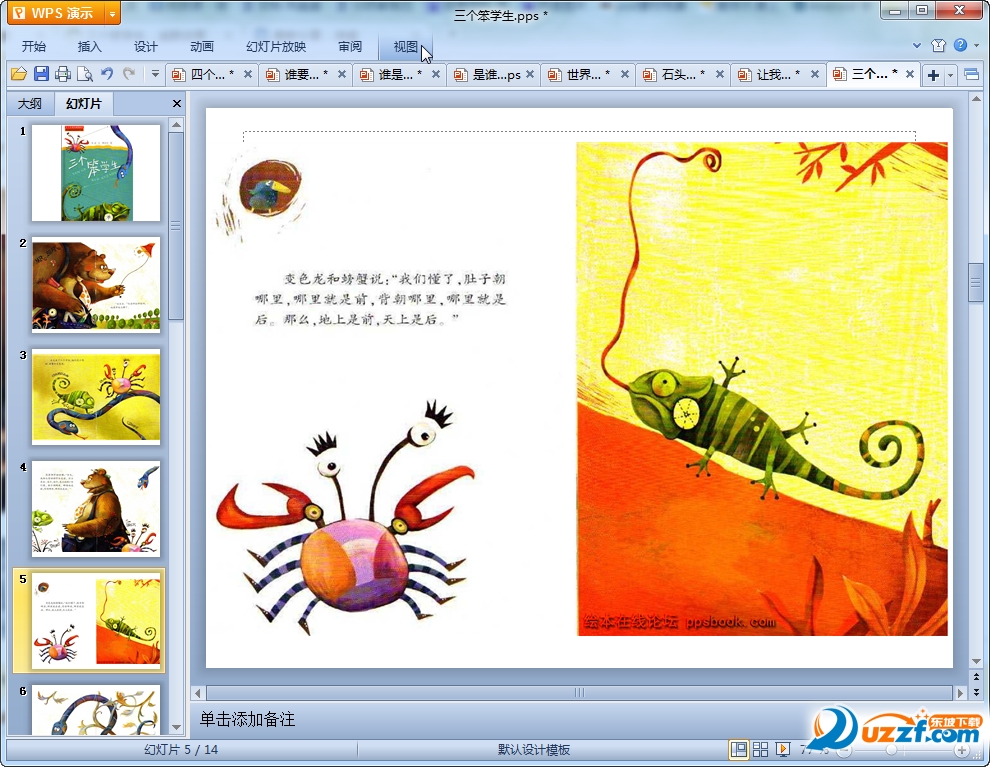Open the 开始 ribbon tab
Screen dimensions: 990x767
pyautogui.click(x=33, y=47)
